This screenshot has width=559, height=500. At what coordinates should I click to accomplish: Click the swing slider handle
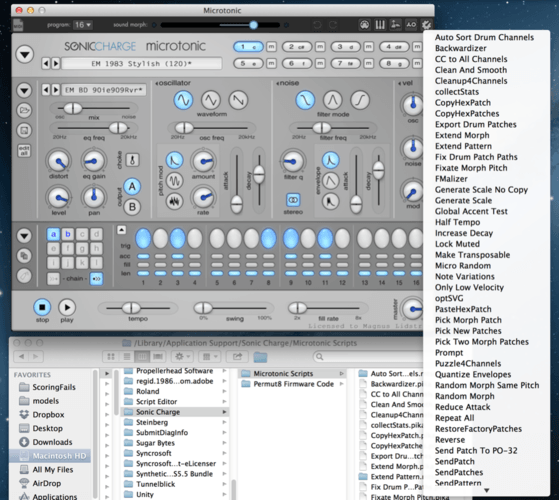pos(204,308)
